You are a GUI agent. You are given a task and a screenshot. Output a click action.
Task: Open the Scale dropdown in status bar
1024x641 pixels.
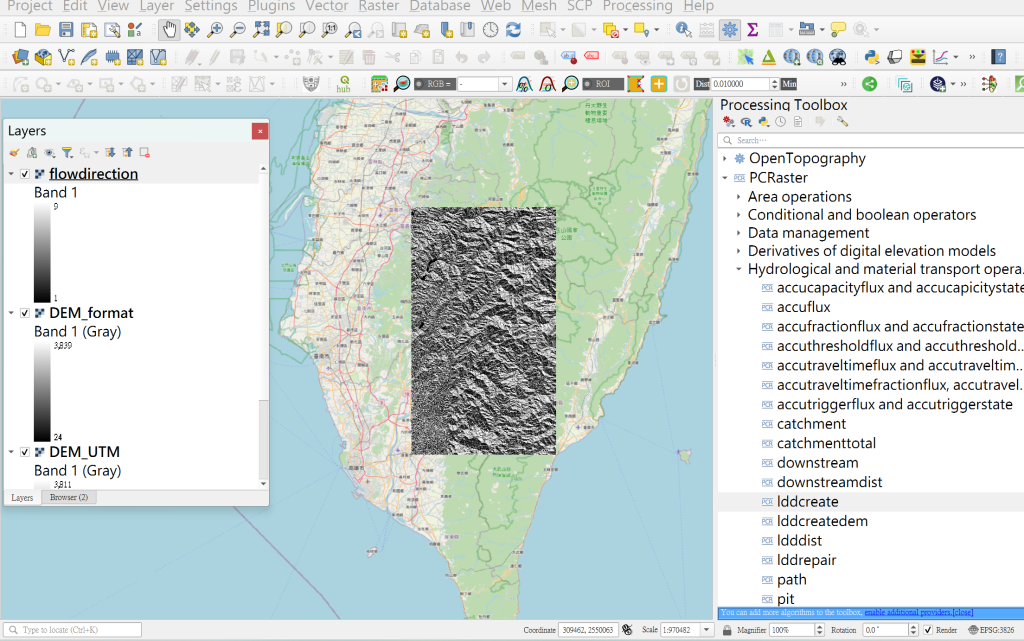click(706, 630)
